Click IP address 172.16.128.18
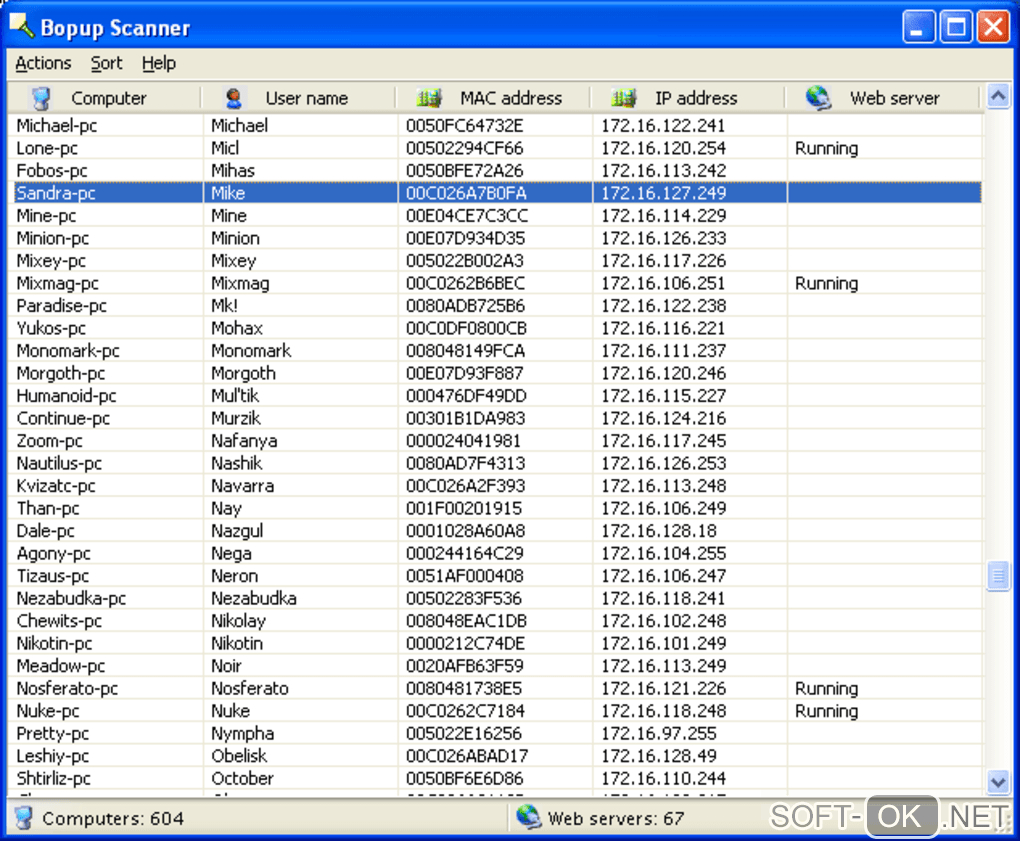This screenshot has width=1020, height=841. [659, 531]
